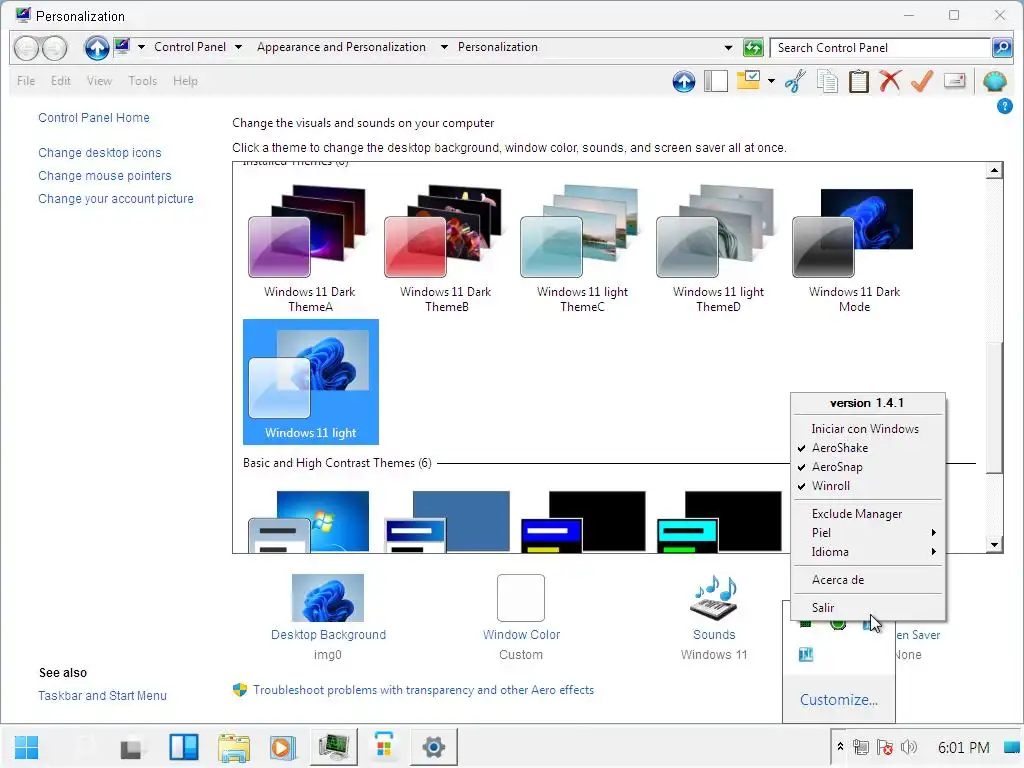Open the Control Panel breadcrumb dropdown arrow

(x=238, y=47)
